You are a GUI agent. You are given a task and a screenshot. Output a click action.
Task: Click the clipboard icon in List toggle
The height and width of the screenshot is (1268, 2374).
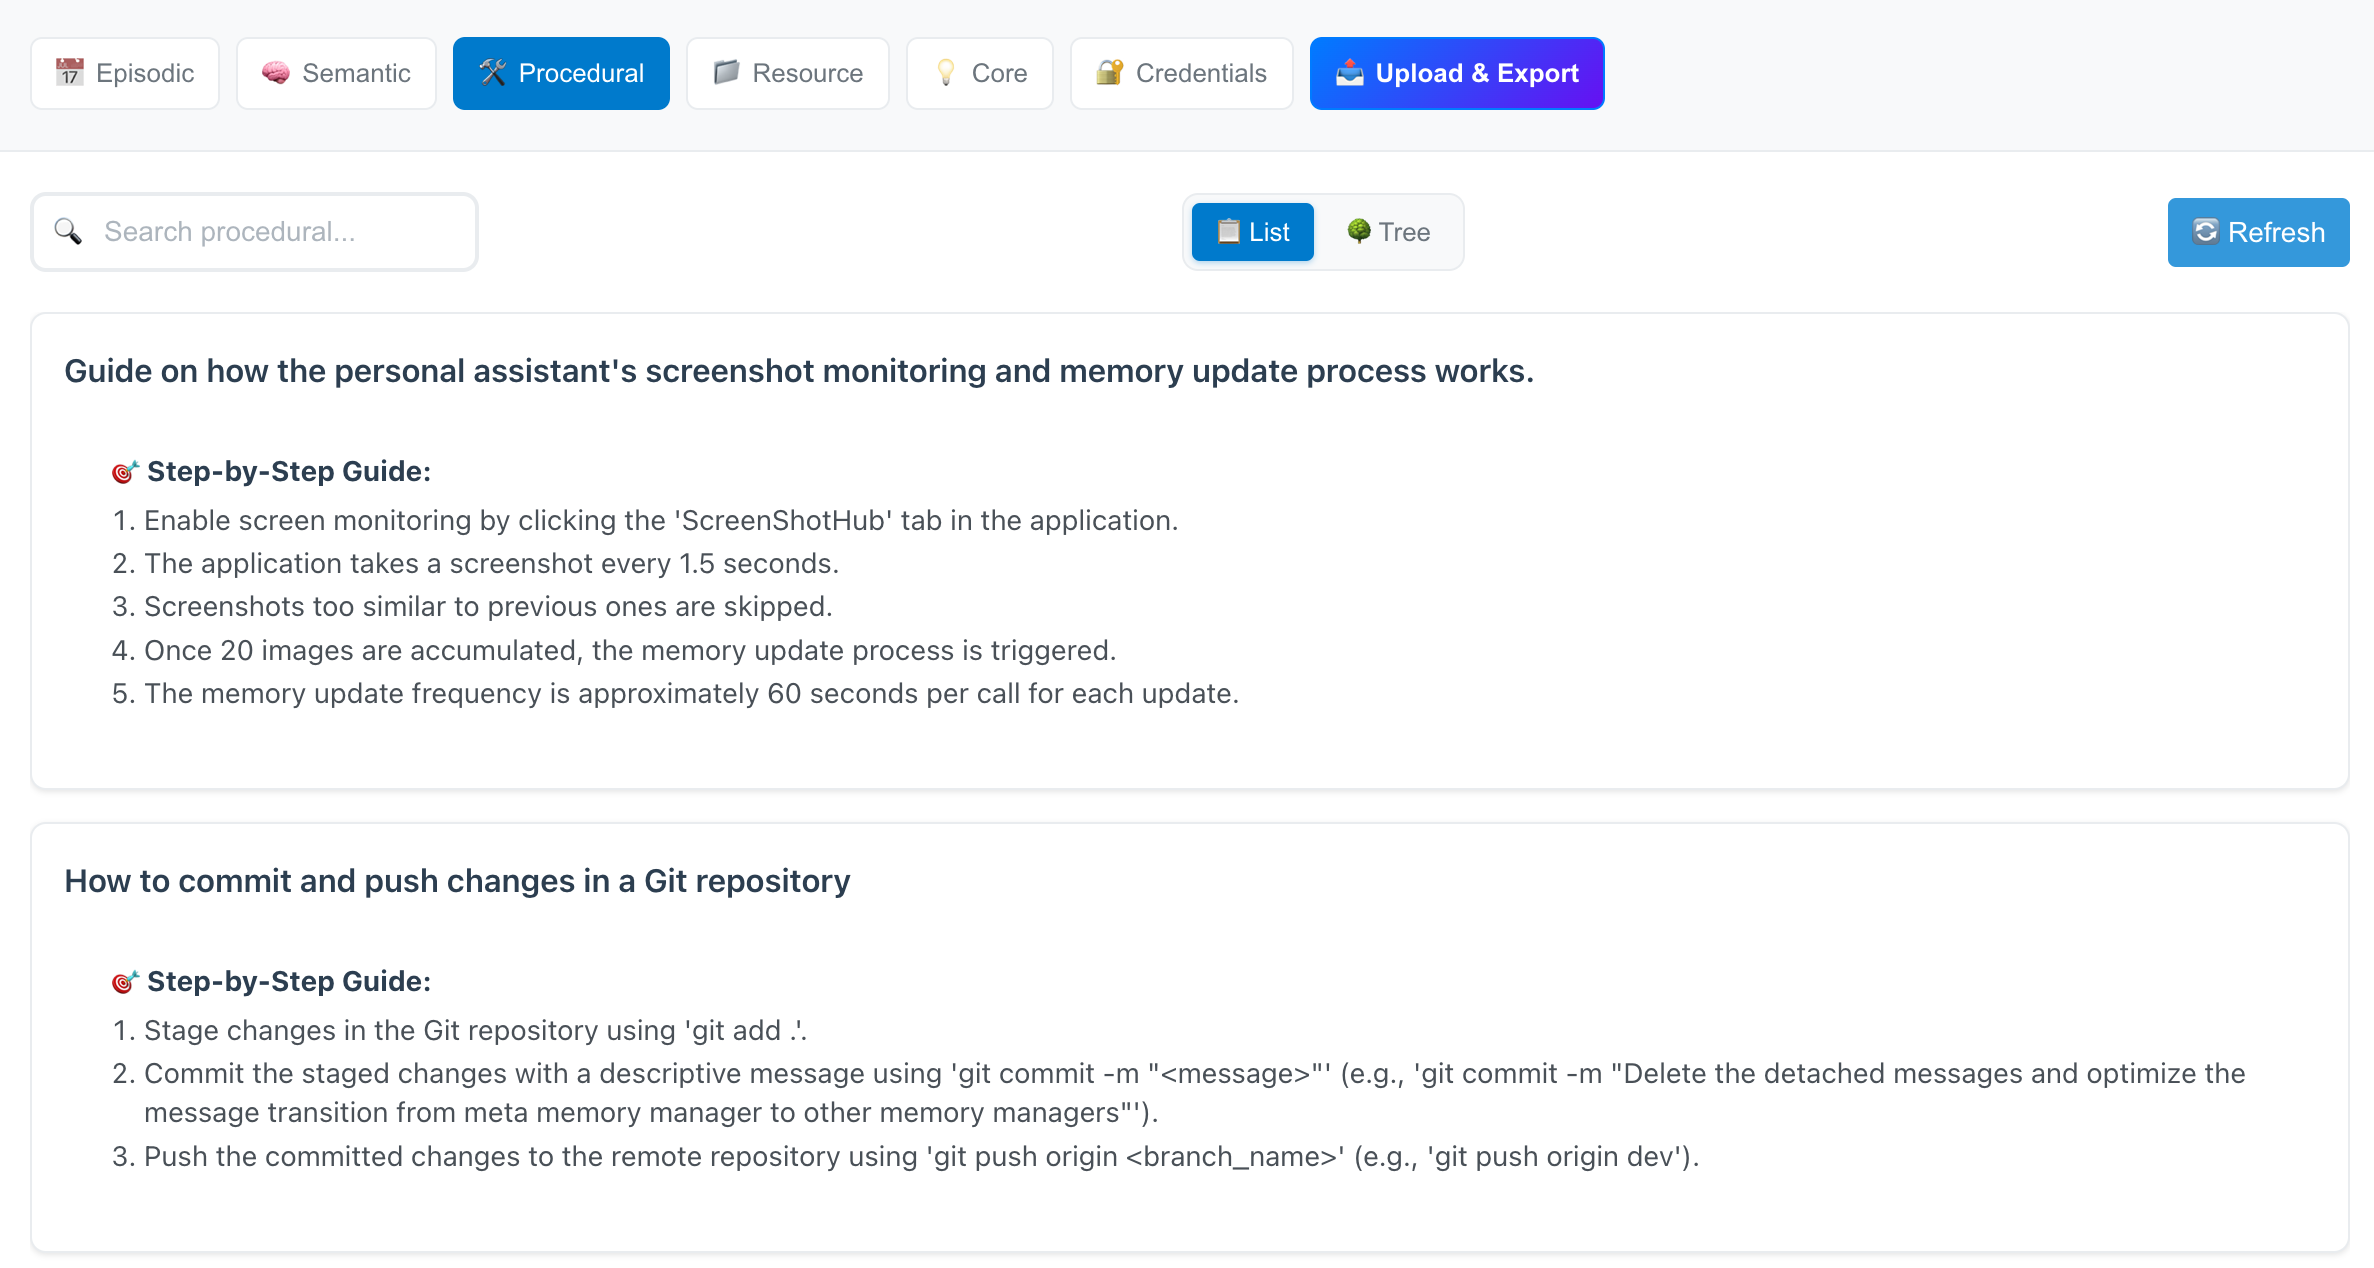1229,231
